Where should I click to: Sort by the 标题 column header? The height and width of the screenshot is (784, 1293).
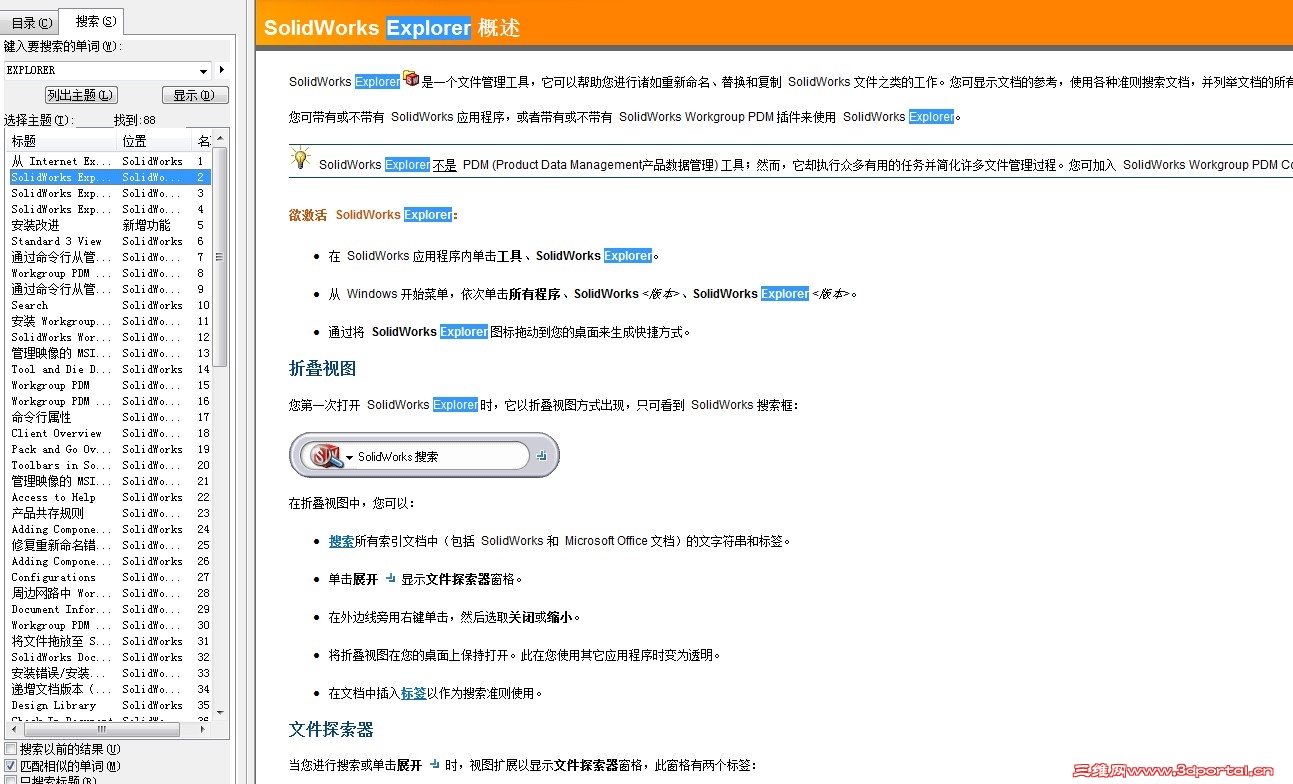pos(62,141)
